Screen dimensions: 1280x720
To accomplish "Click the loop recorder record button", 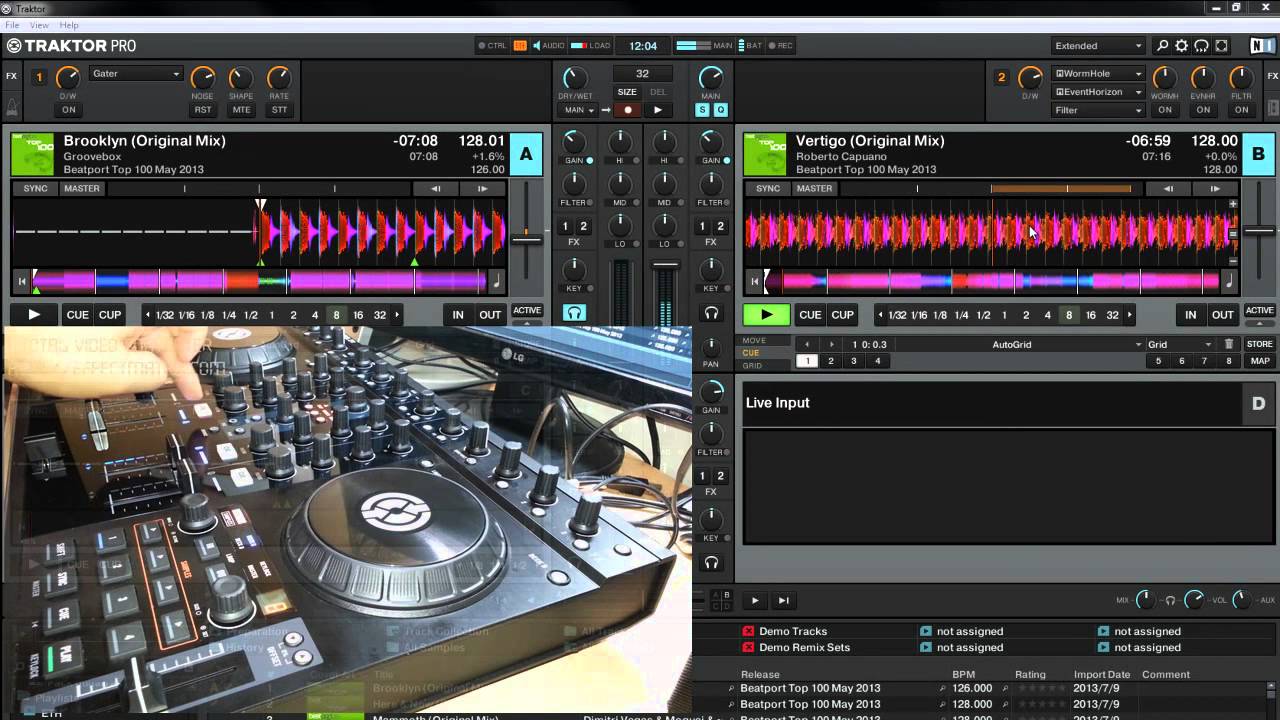I will 628,110.
